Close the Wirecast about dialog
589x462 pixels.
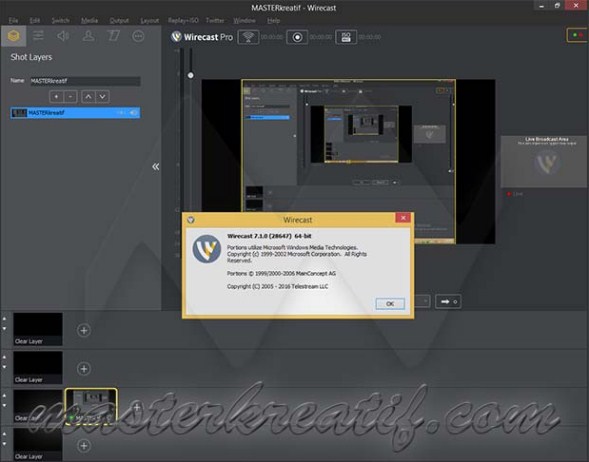(403, 218)
